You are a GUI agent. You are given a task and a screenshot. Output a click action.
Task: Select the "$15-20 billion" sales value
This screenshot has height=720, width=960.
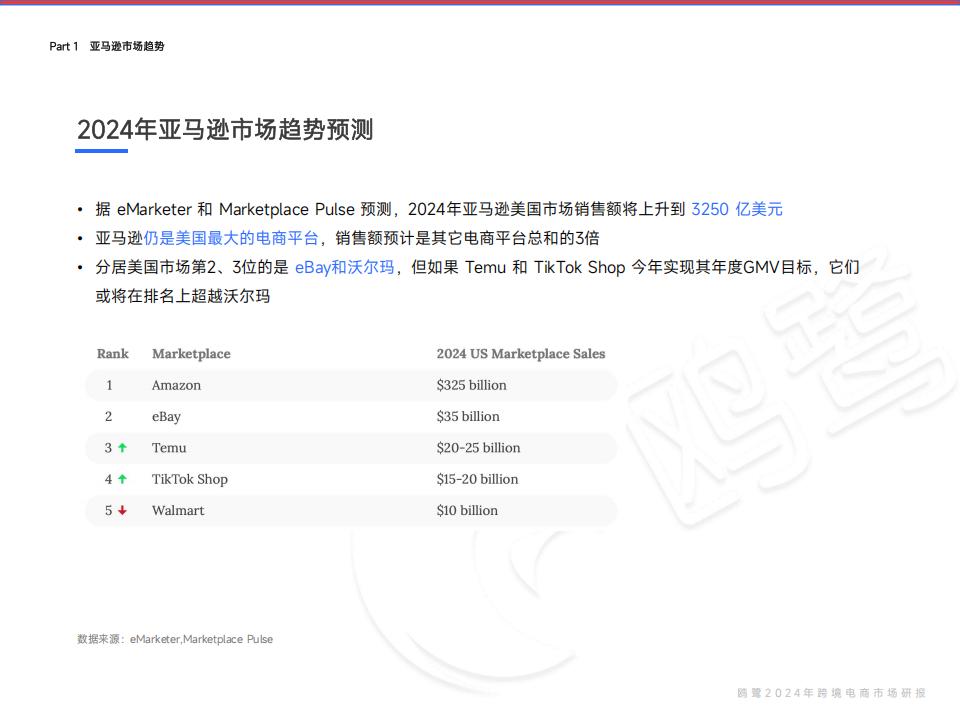point(478,479)
